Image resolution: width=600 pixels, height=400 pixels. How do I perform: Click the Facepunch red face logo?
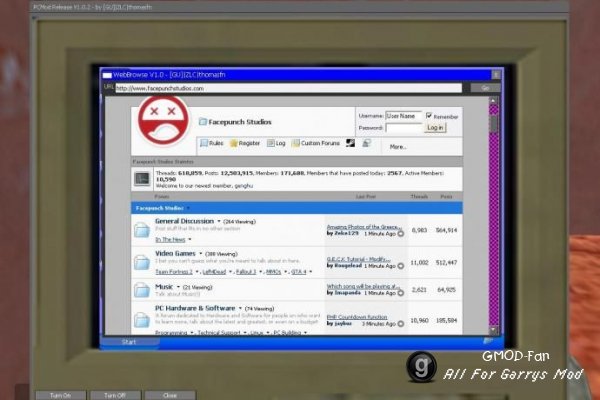(163, 121)
